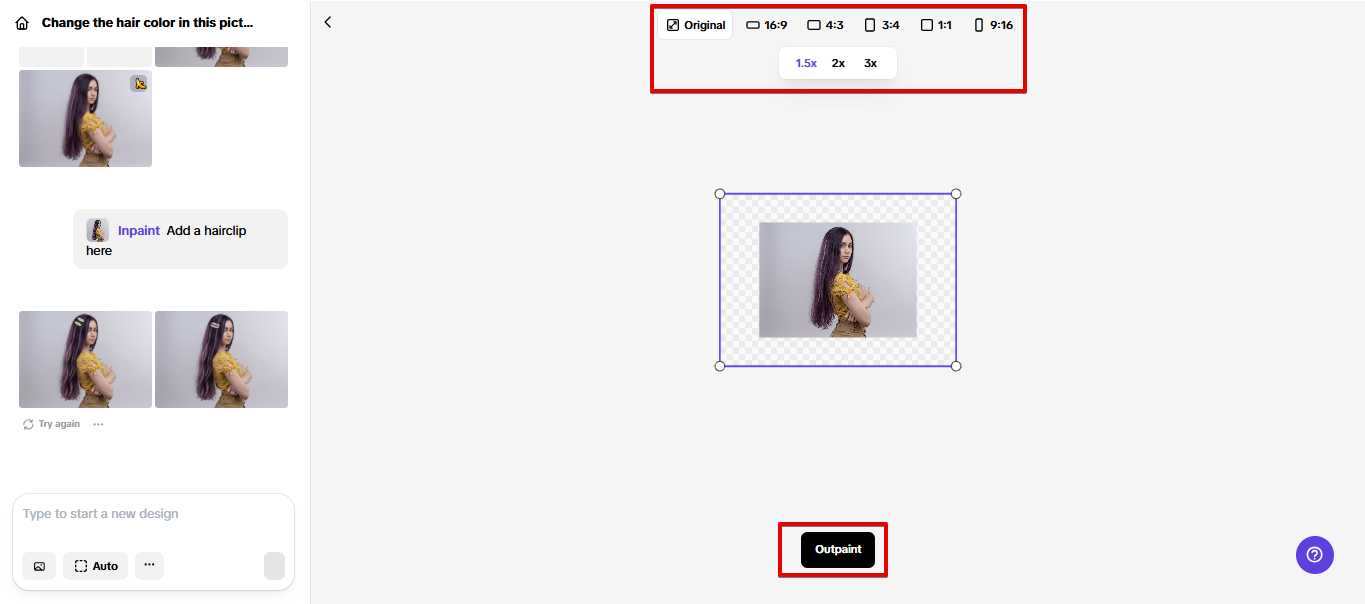Screen dimensions: 1365x604
Task: Click the edit icon on the top thumbnail
Action: [x=139, y=84]
